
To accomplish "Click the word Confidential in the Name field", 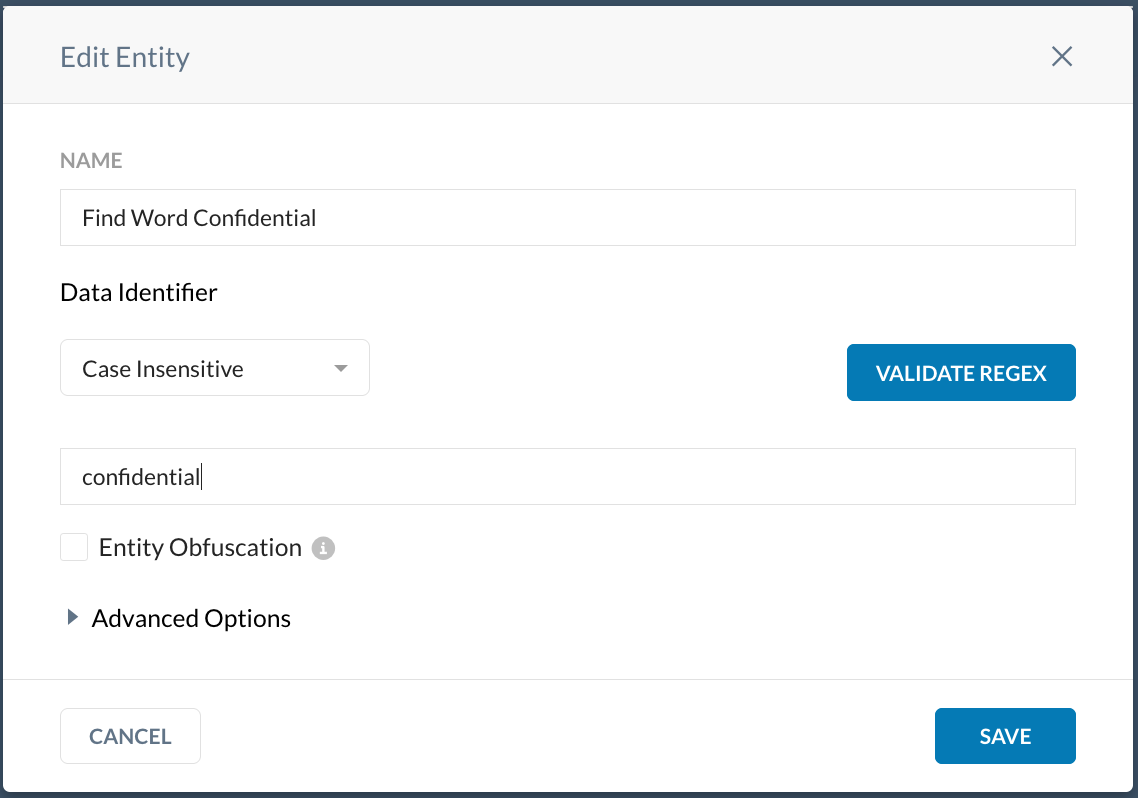I will click(255, 218).
